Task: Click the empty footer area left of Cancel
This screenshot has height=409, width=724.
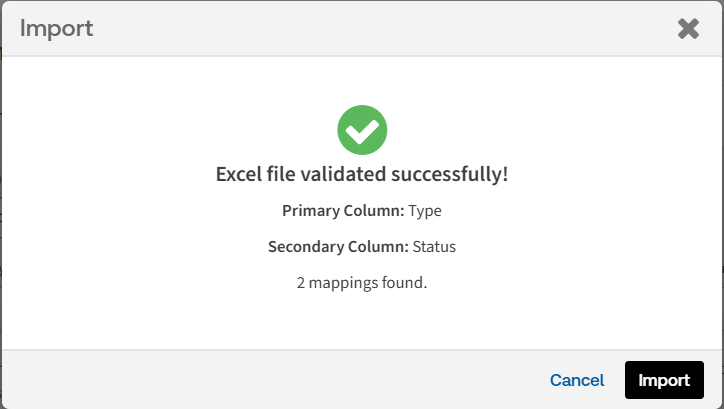Action: pyautogui.click(x=270, y=380)
